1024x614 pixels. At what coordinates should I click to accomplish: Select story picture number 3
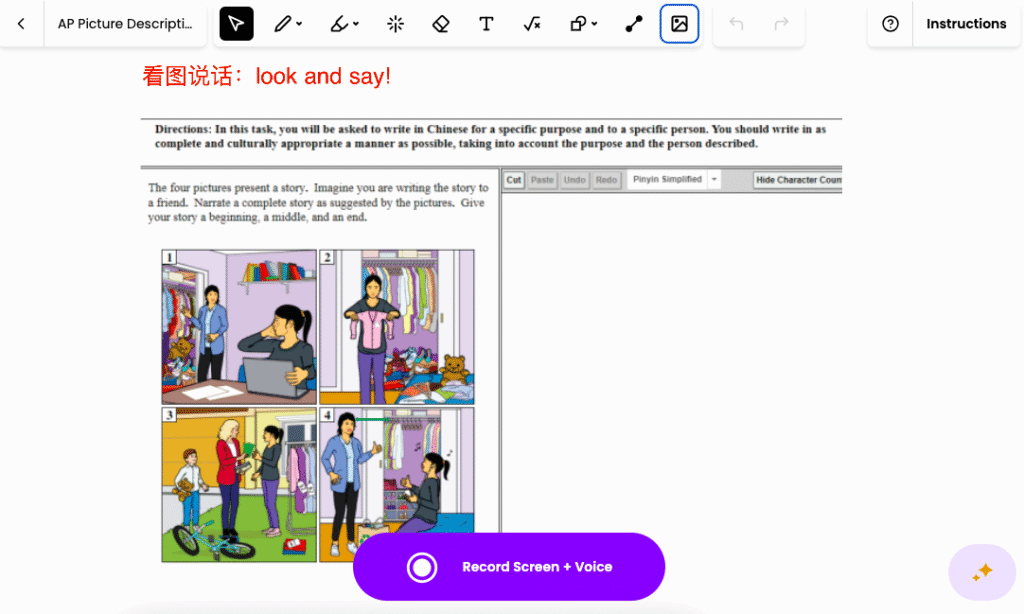point(239,485)
